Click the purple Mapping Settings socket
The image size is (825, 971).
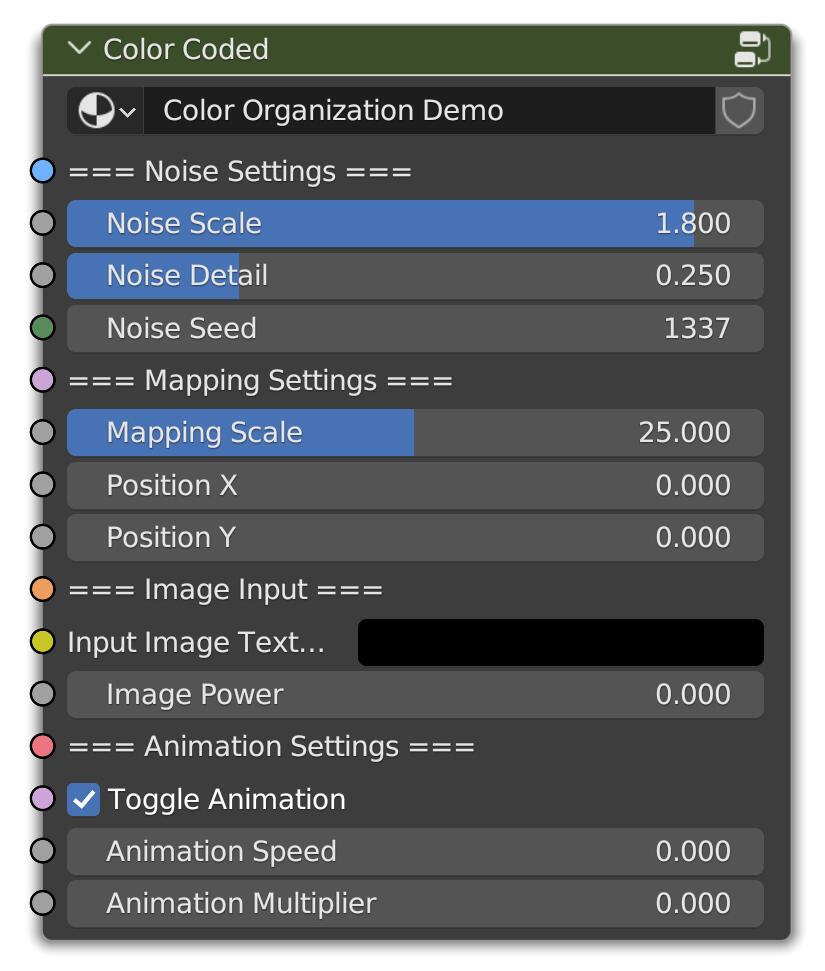42,380
